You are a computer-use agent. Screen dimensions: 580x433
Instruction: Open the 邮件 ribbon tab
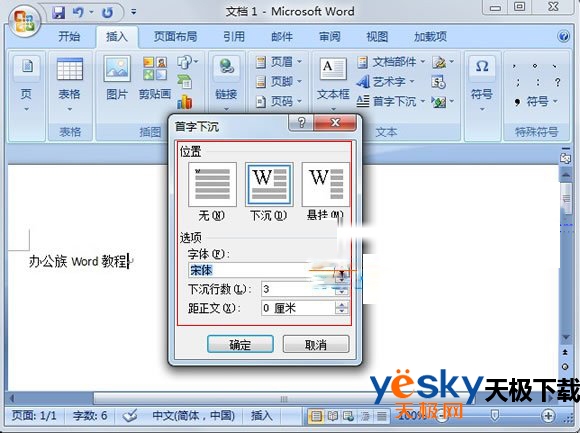[281, 36]
